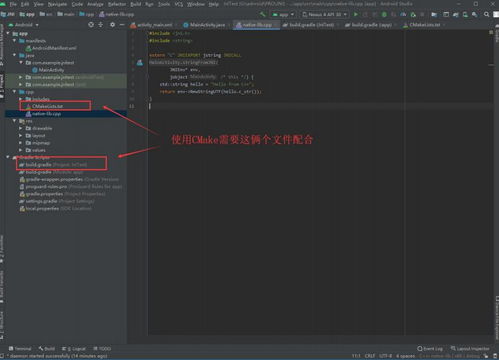Click the Make Project hammer icon

(263, 14)
